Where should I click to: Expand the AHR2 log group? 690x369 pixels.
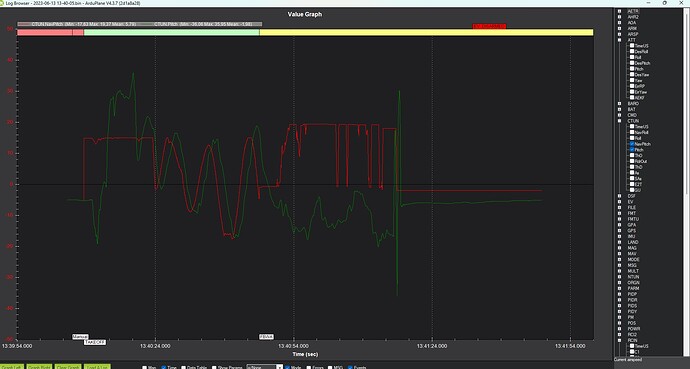(620, 17)
